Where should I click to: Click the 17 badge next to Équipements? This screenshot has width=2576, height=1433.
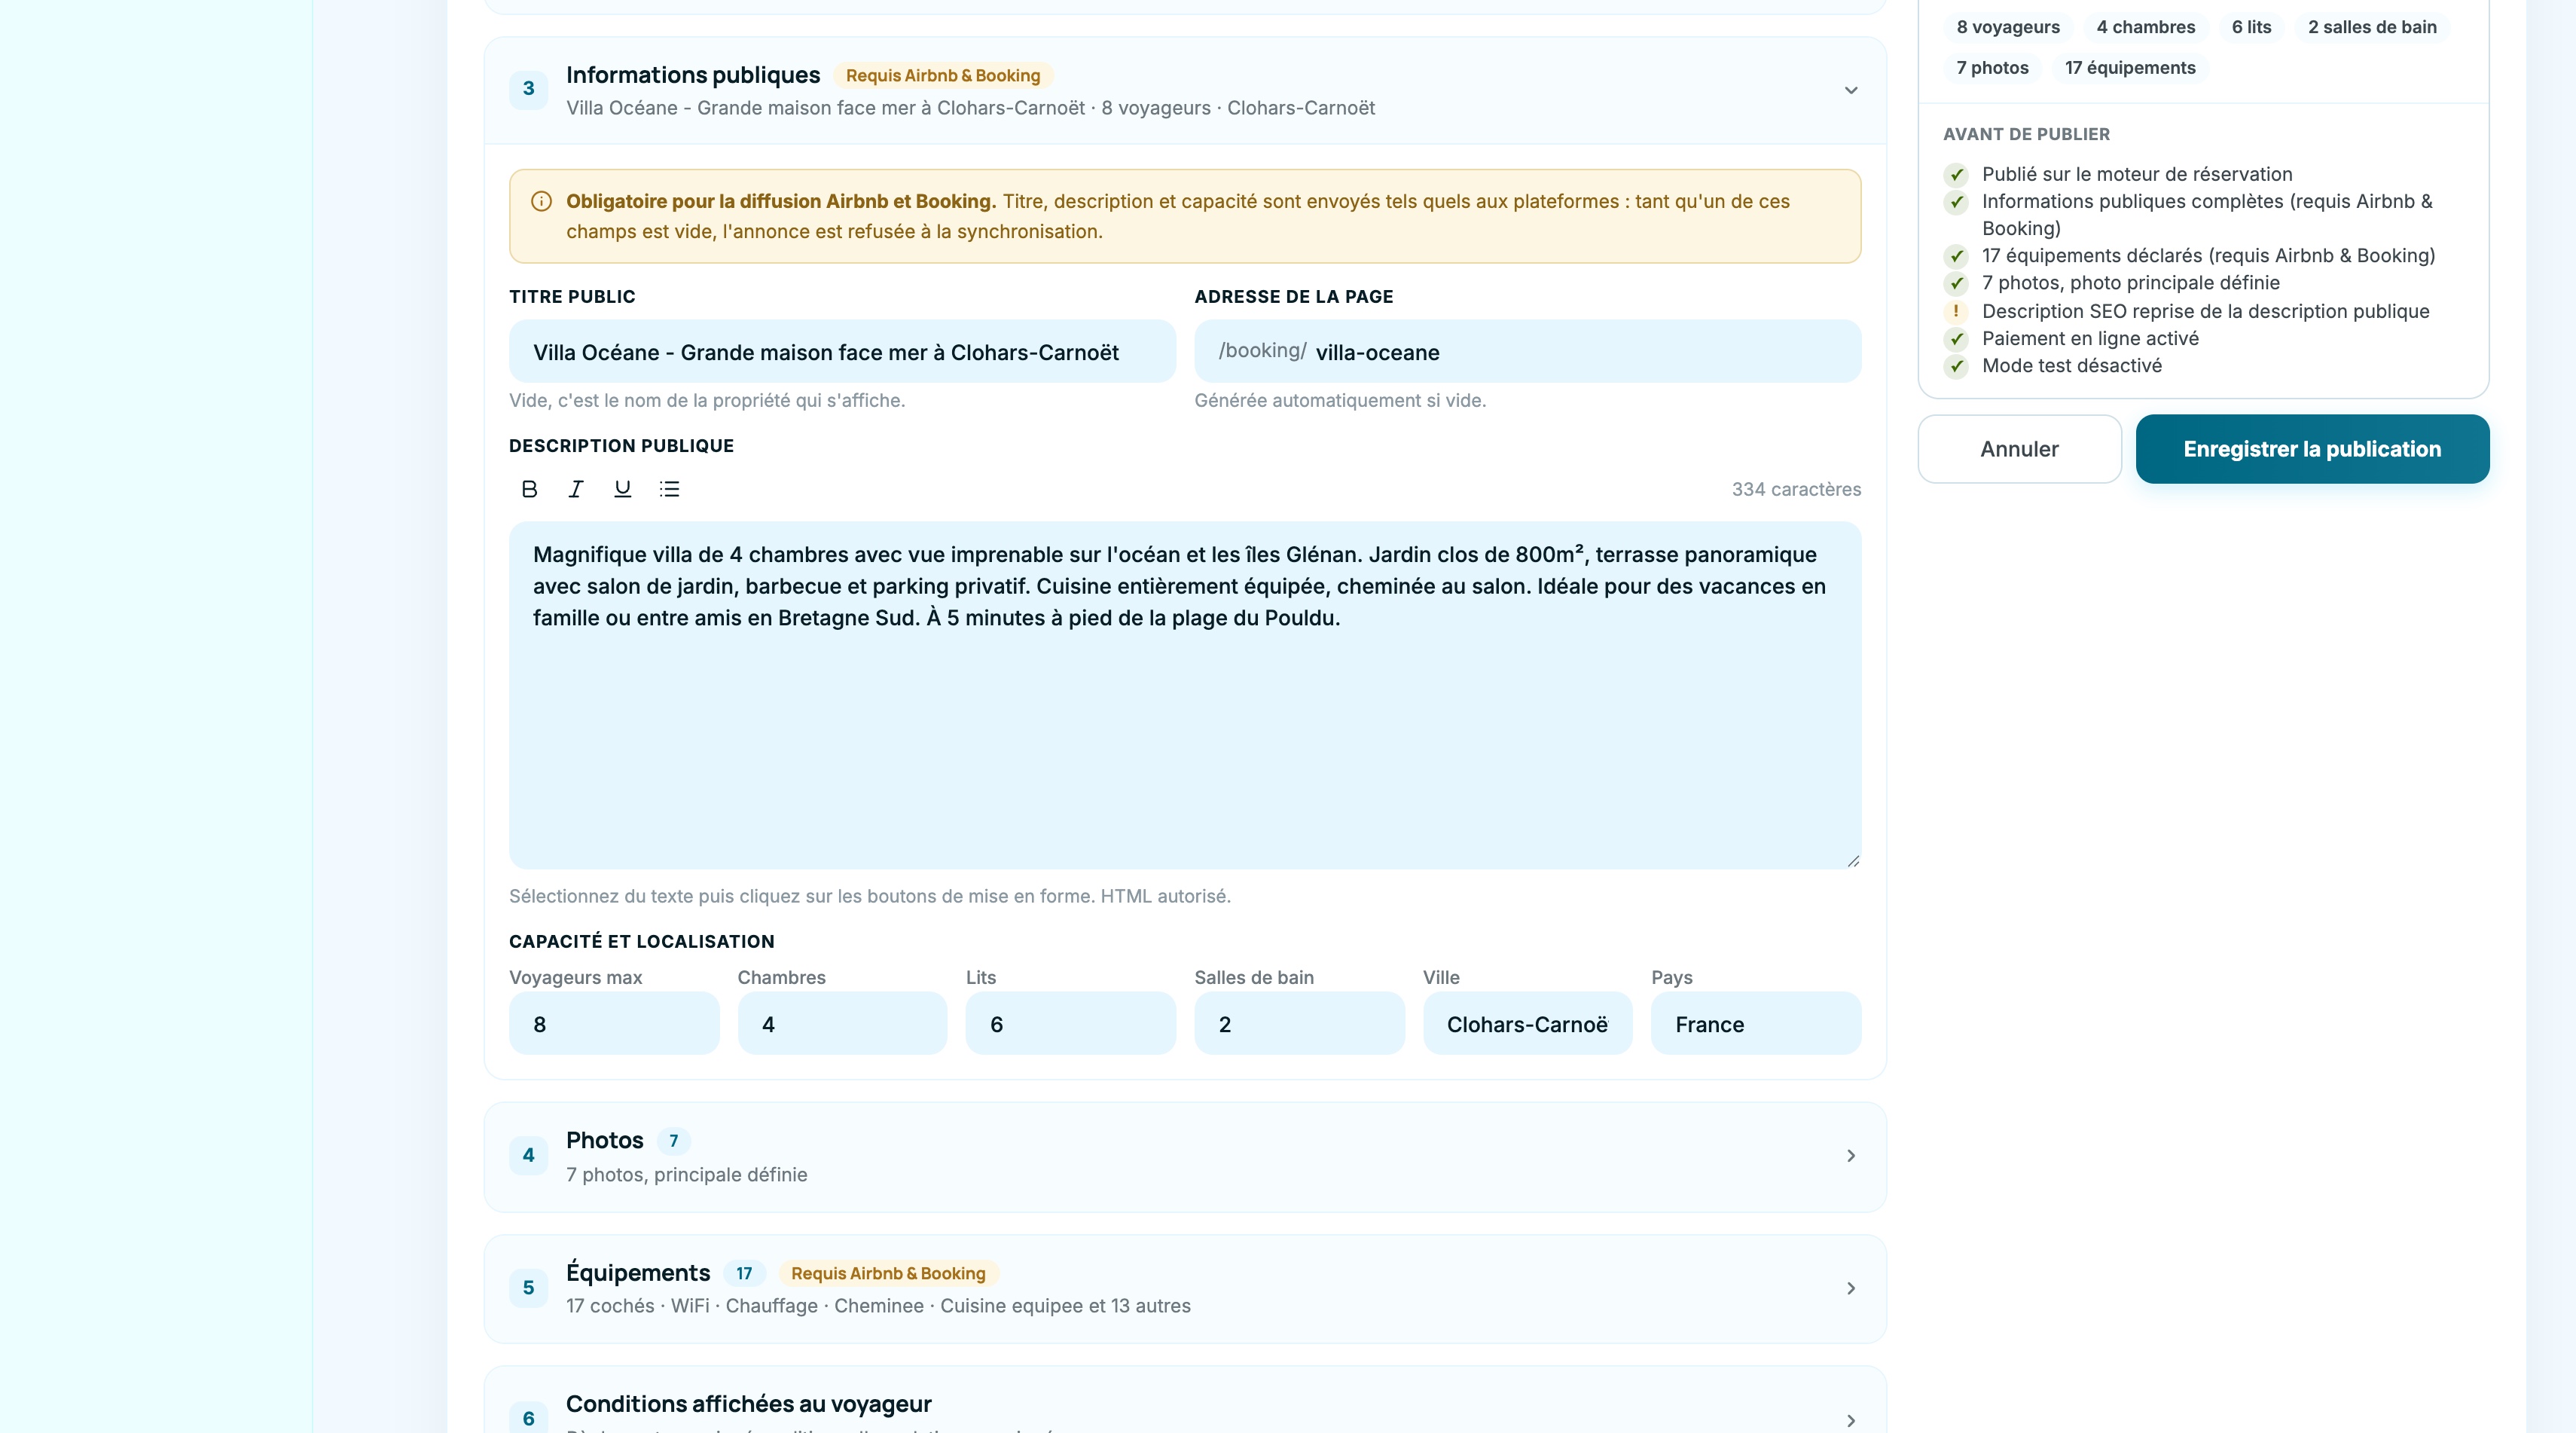tap(744, 1273)
